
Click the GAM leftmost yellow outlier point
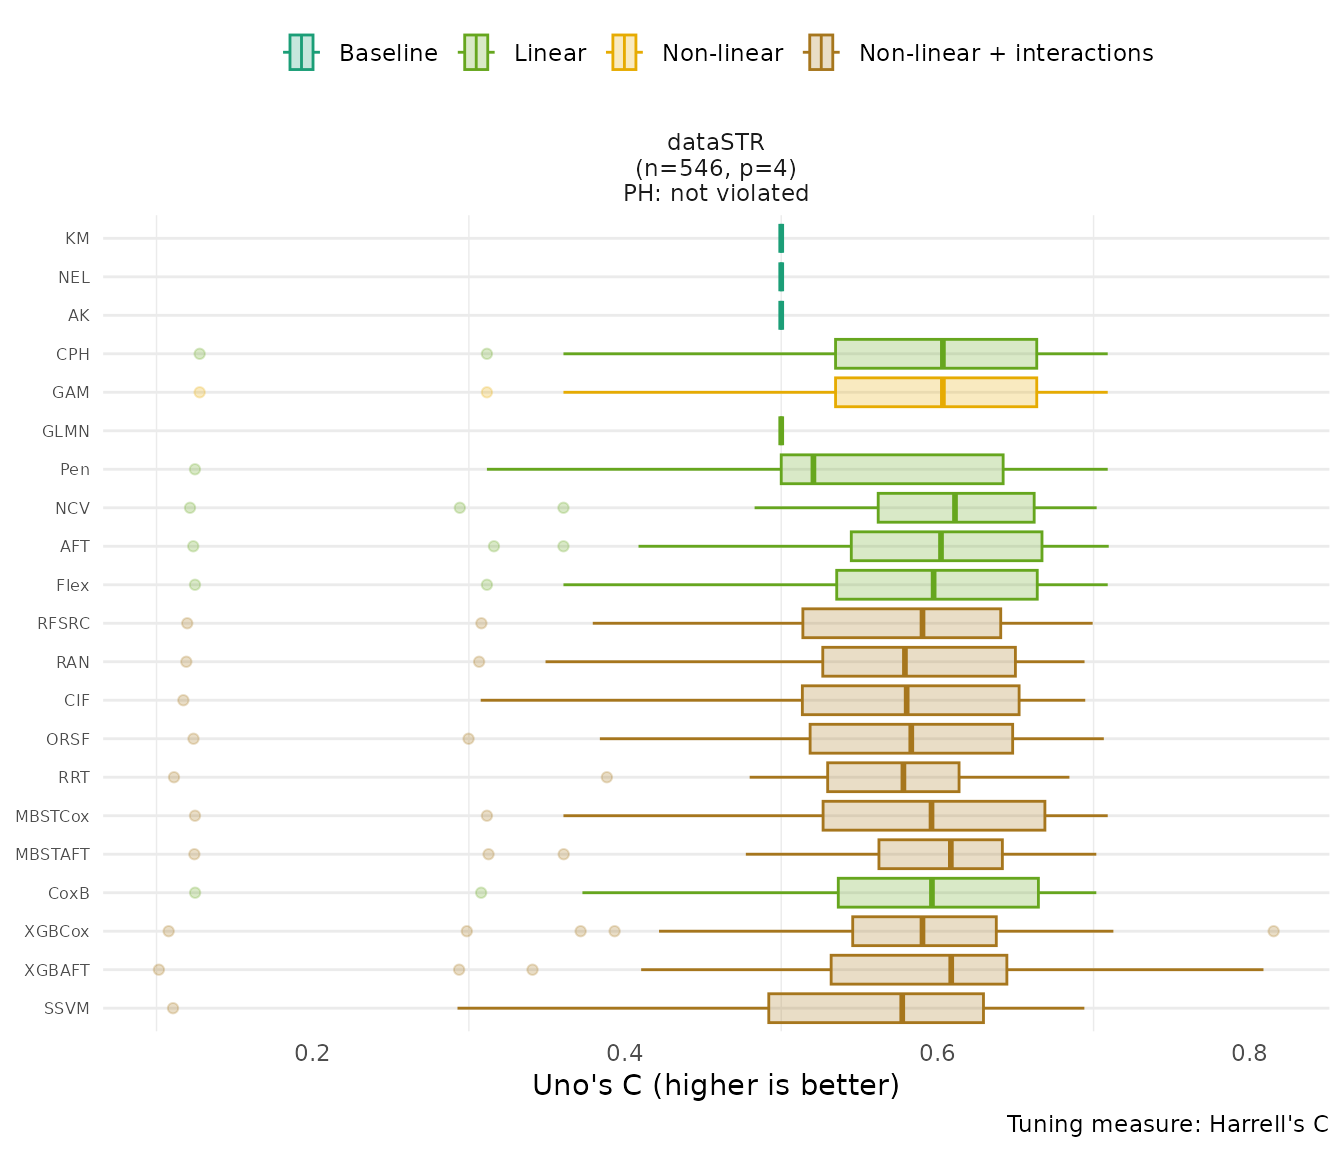pos(199,392)
